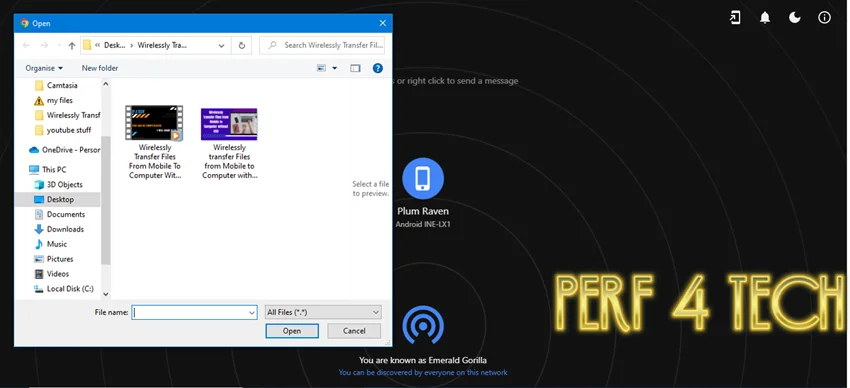
Task: Select OneDrive - Personal in the sidebar
Action: click(64, 150)
